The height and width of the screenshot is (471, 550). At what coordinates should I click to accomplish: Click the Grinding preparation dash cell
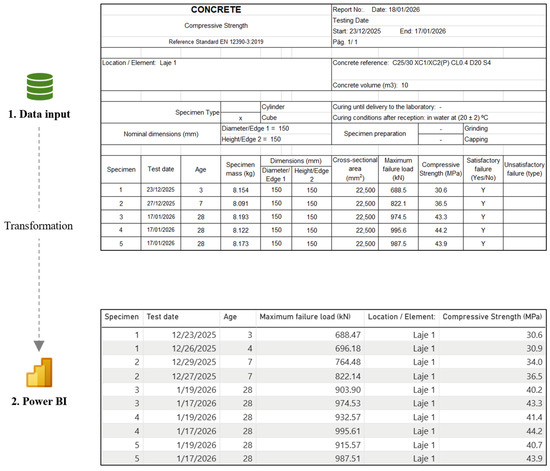[441, 129]
